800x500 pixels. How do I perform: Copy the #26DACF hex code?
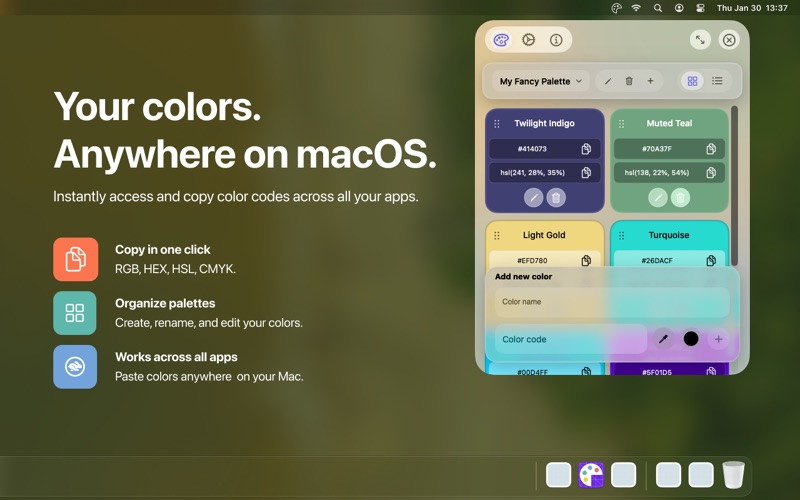[711, 260]
